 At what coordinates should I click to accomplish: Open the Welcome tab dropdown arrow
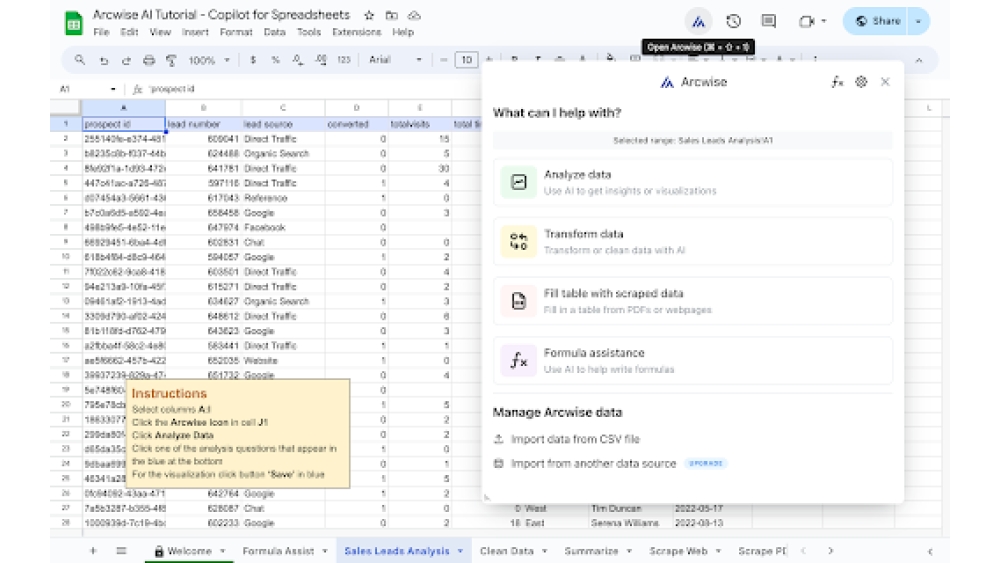223,551
